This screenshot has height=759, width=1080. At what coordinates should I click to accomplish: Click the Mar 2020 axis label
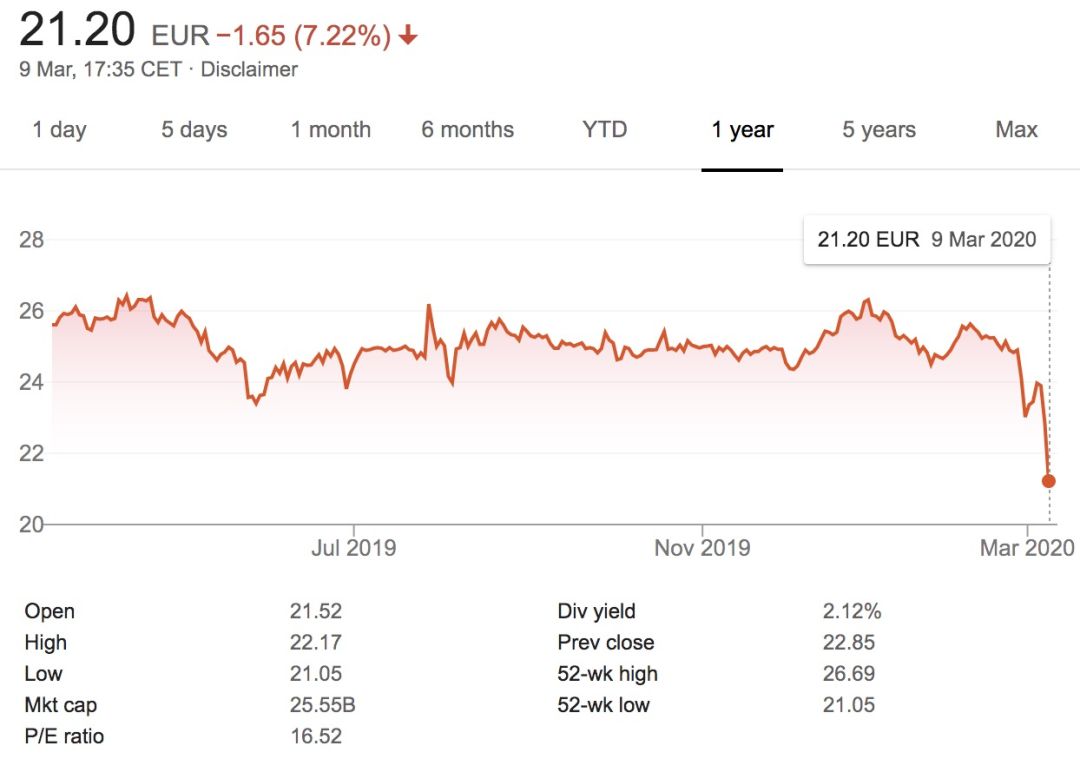[1027, 548]
